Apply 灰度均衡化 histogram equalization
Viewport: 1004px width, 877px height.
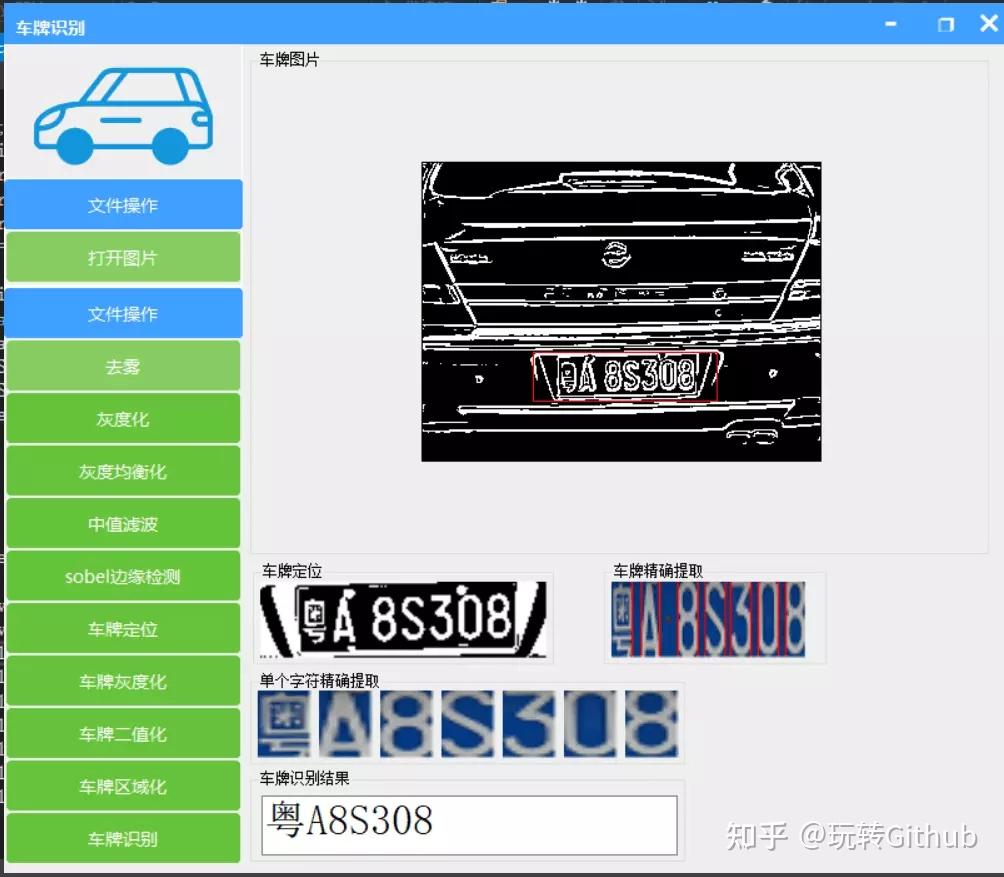[123, 471]
